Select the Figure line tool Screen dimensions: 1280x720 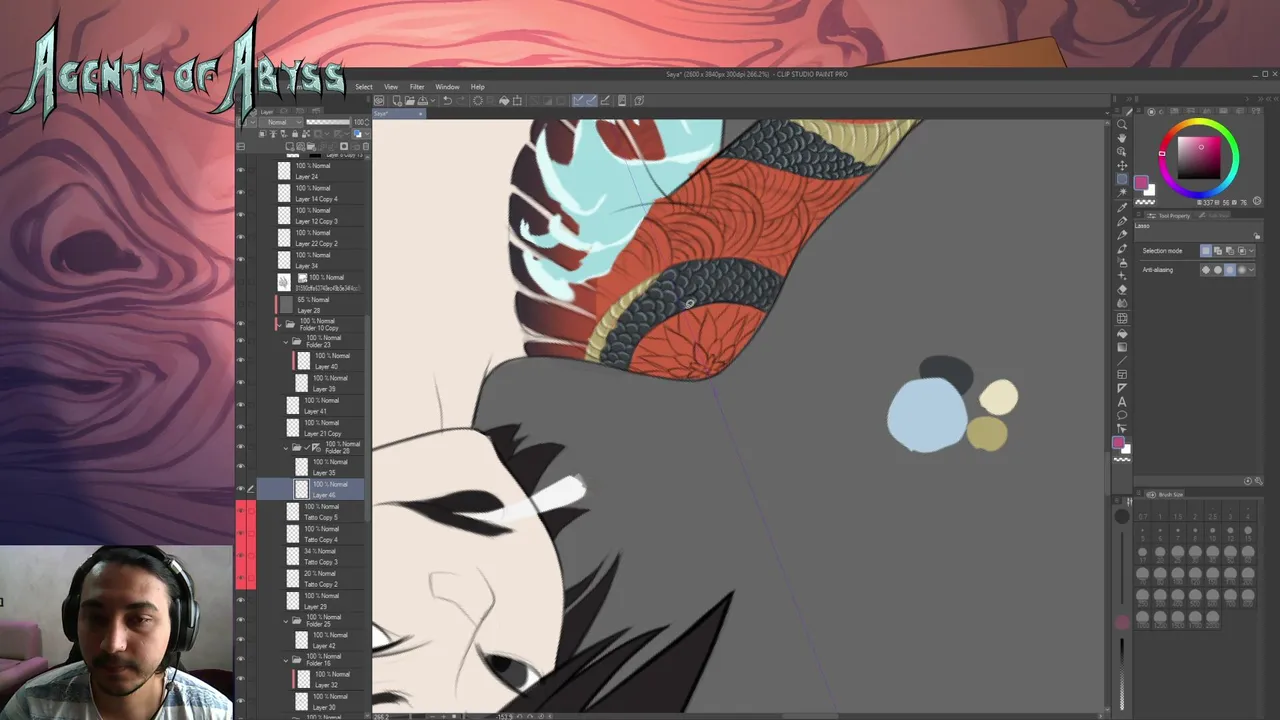[x=1122, y=360]
